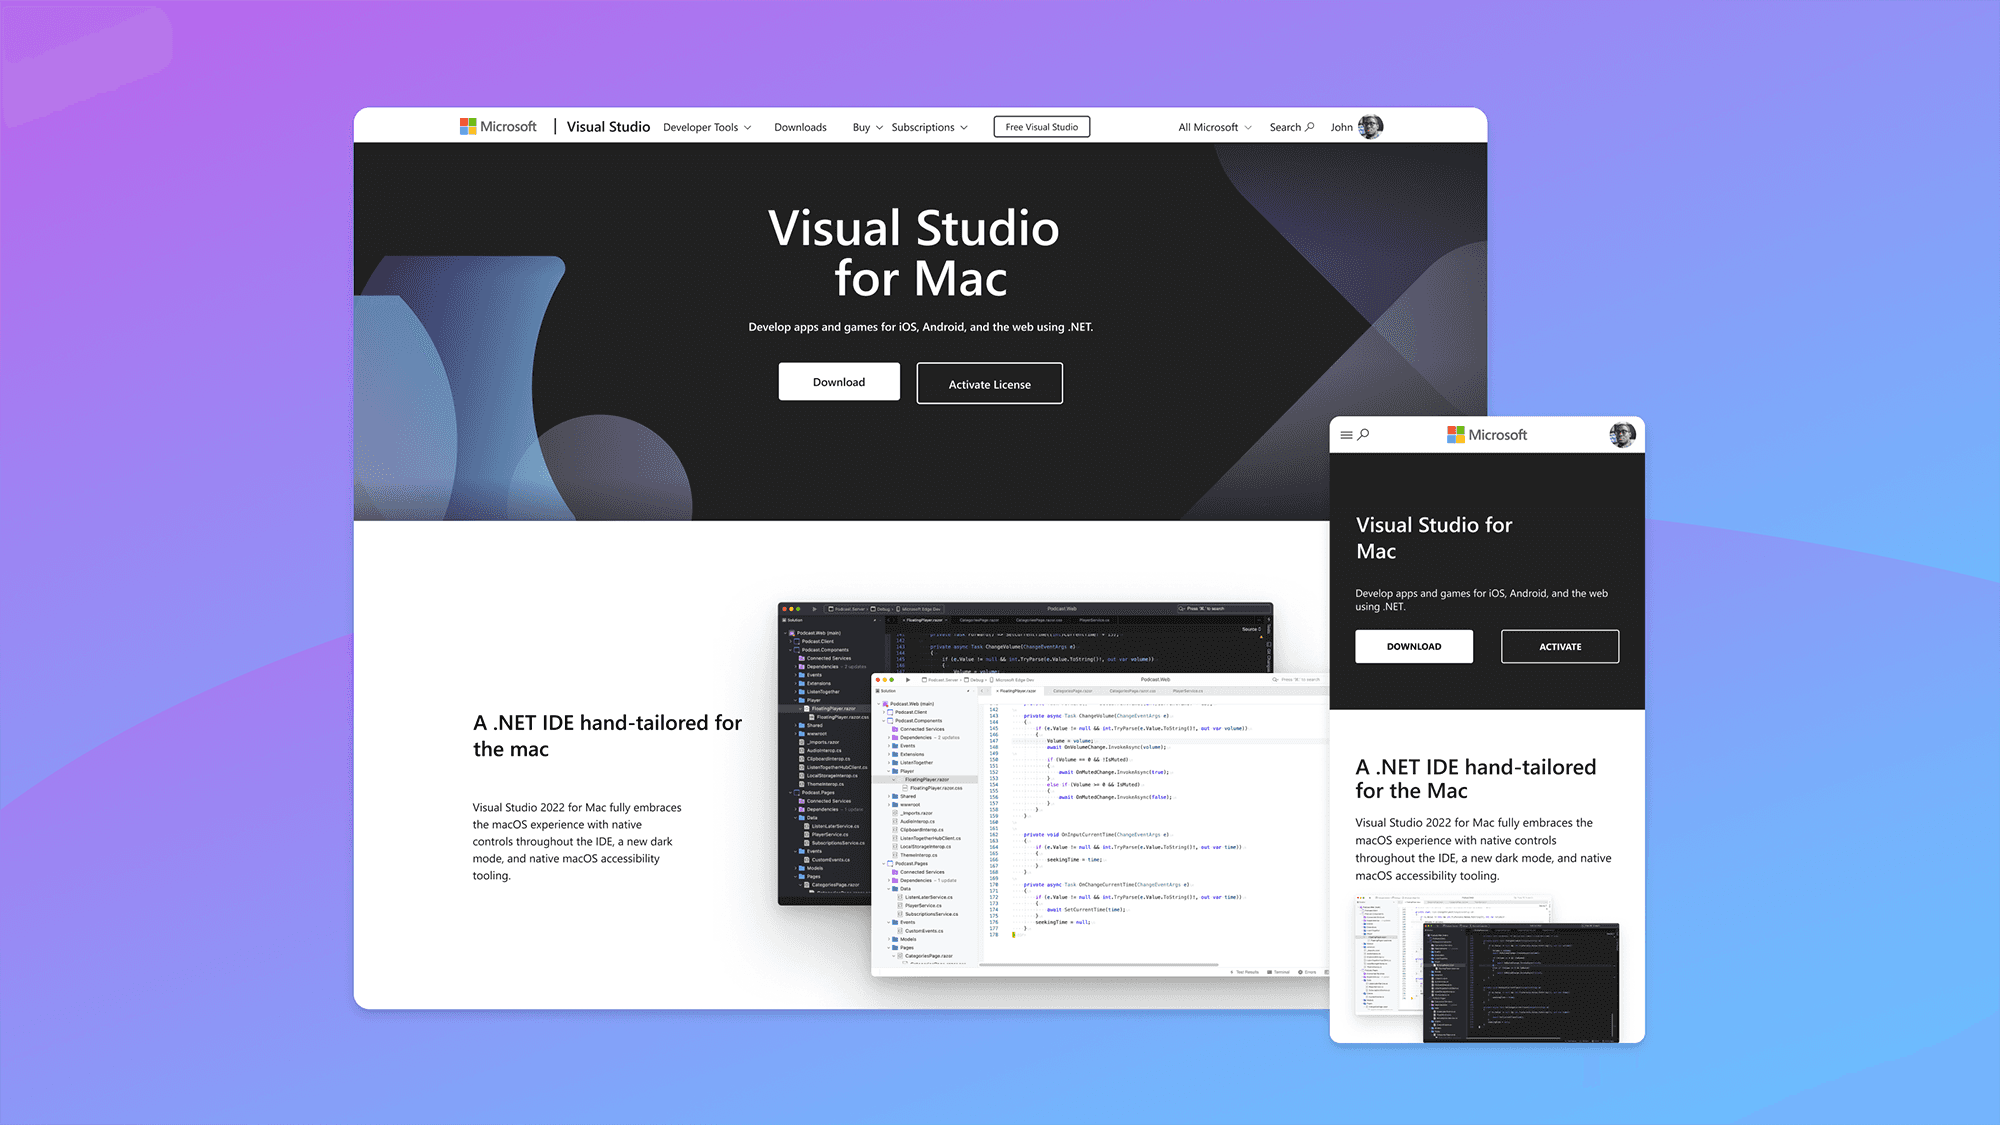Open John's profile avatar in desktop header
Image resolution: width=2000 pixels, height=1125 pixels.
[1371, 127]
